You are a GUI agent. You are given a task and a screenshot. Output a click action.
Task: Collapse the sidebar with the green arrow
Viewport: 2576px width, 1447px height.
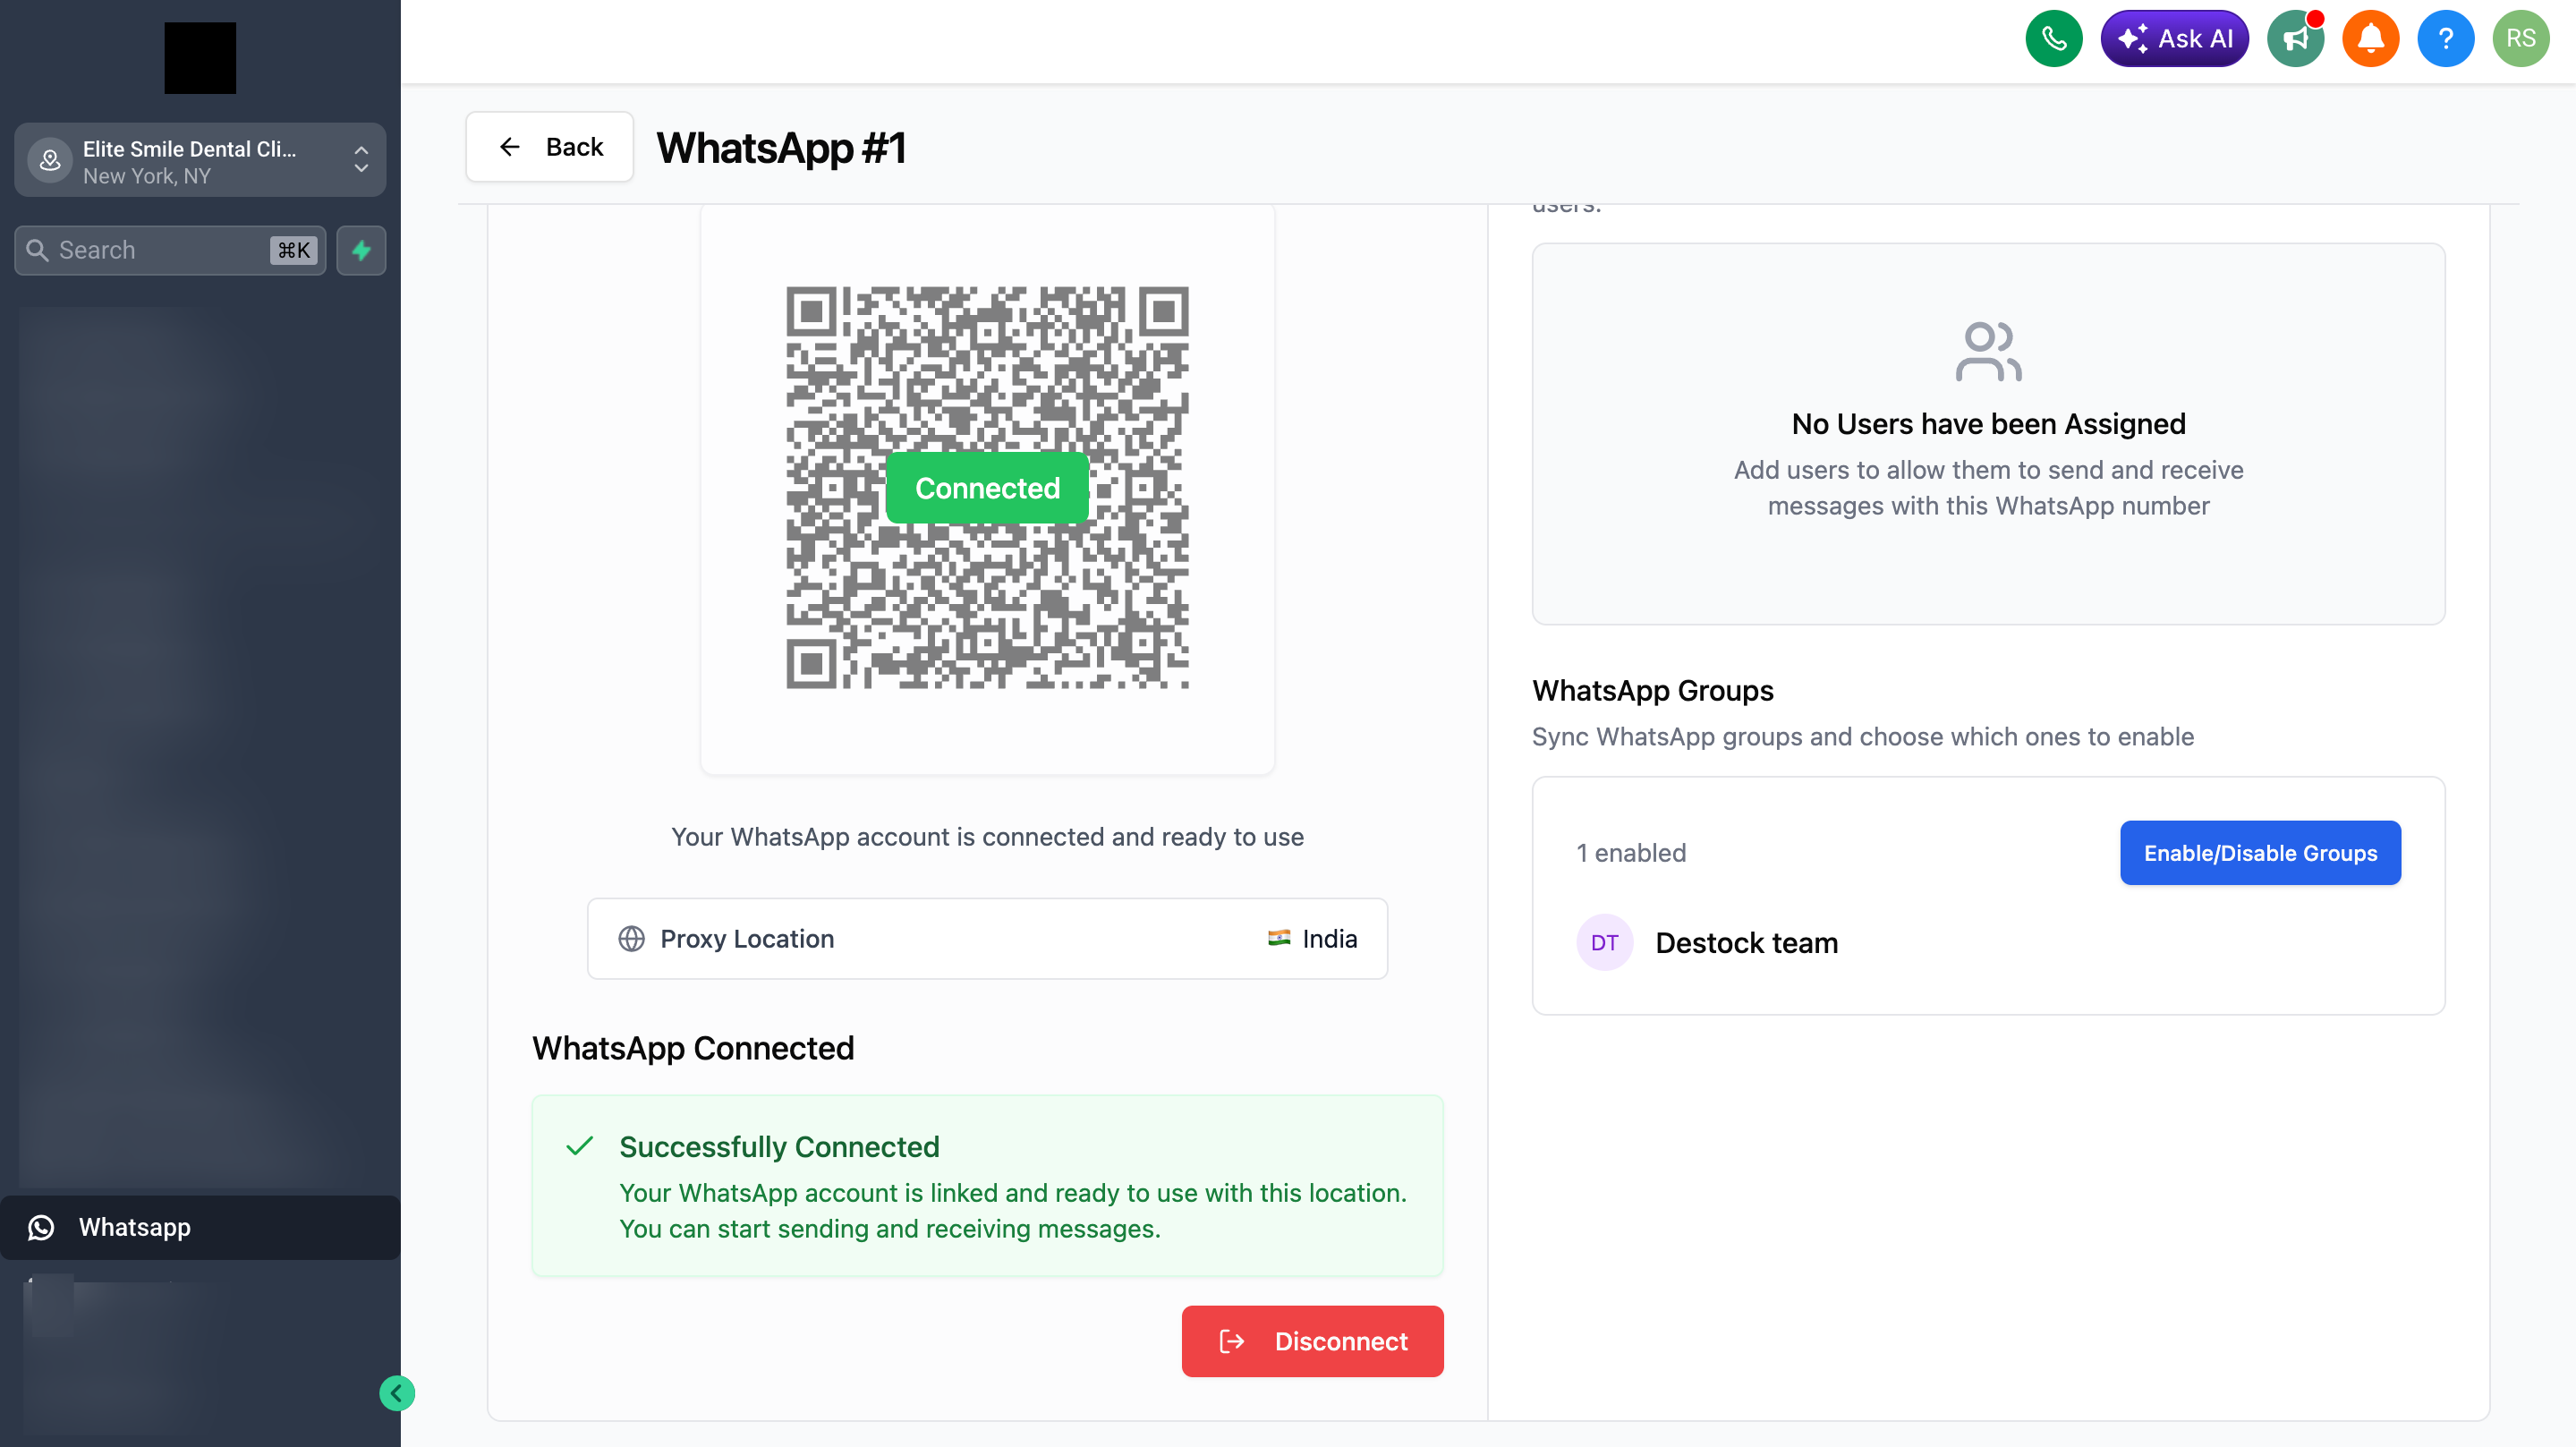(x=397, y=1393)
